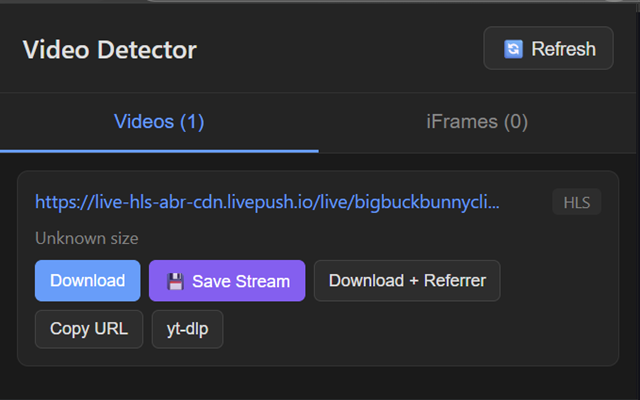Click the floppy disk save icon
Viewport: 640px width, 400px height.
[175, 281]
